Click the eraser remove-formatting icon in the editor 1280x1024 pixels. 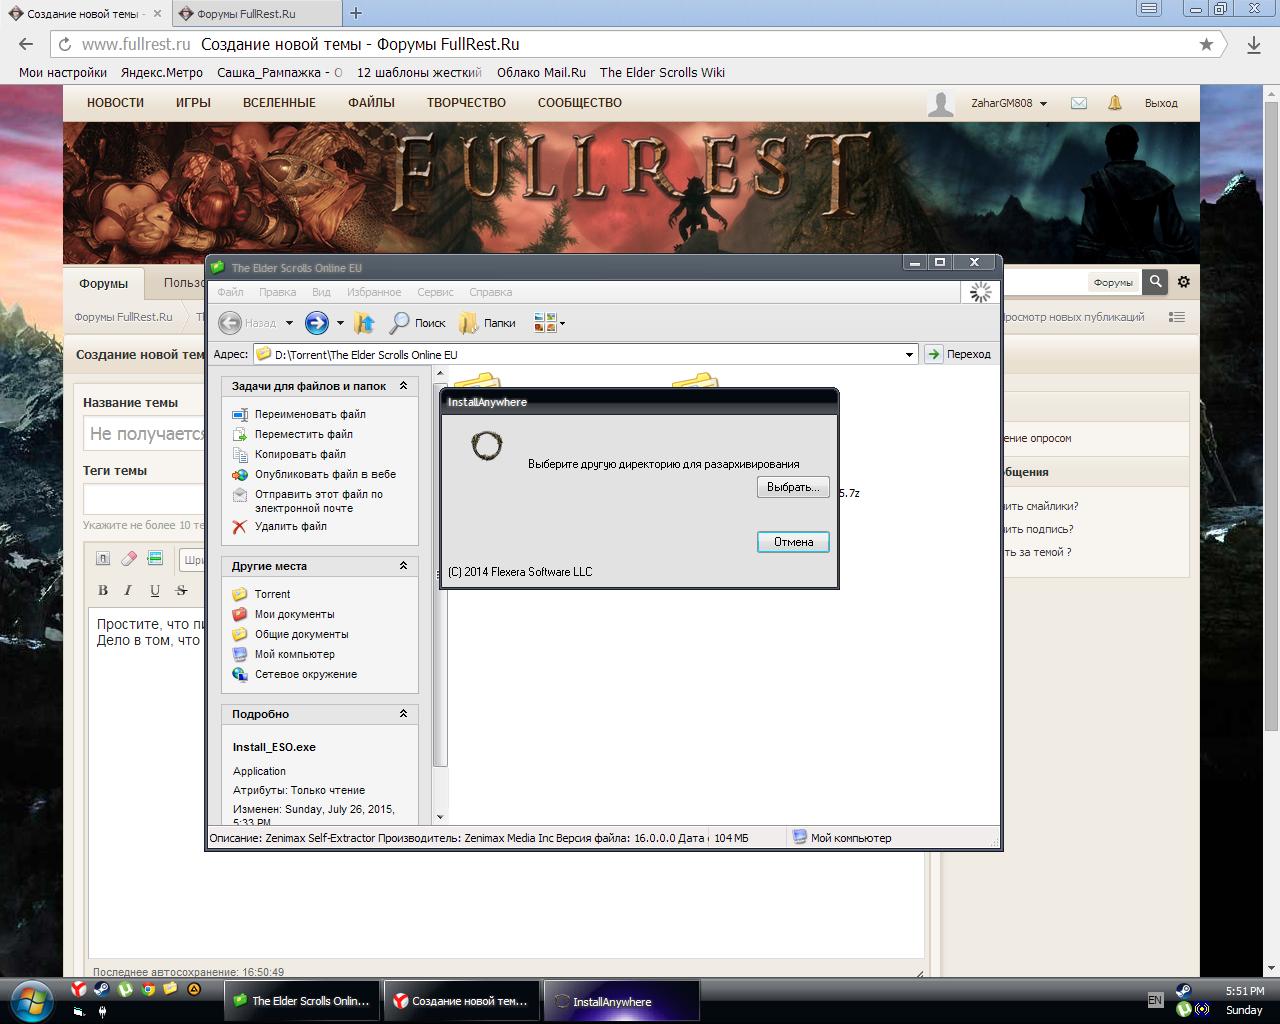click(x=129, y=558)
